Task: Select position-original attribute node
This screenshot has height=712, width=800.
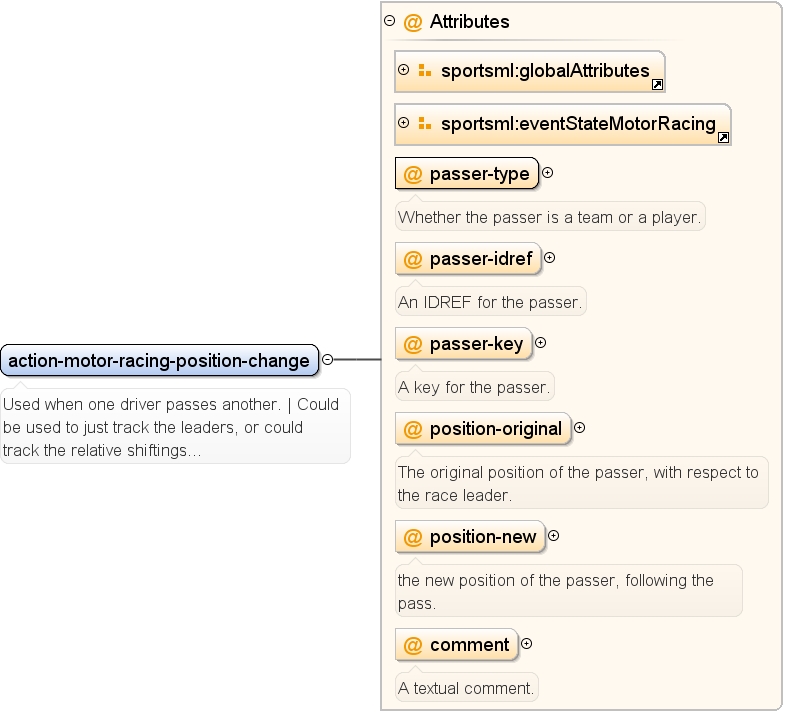Action: 483,428
